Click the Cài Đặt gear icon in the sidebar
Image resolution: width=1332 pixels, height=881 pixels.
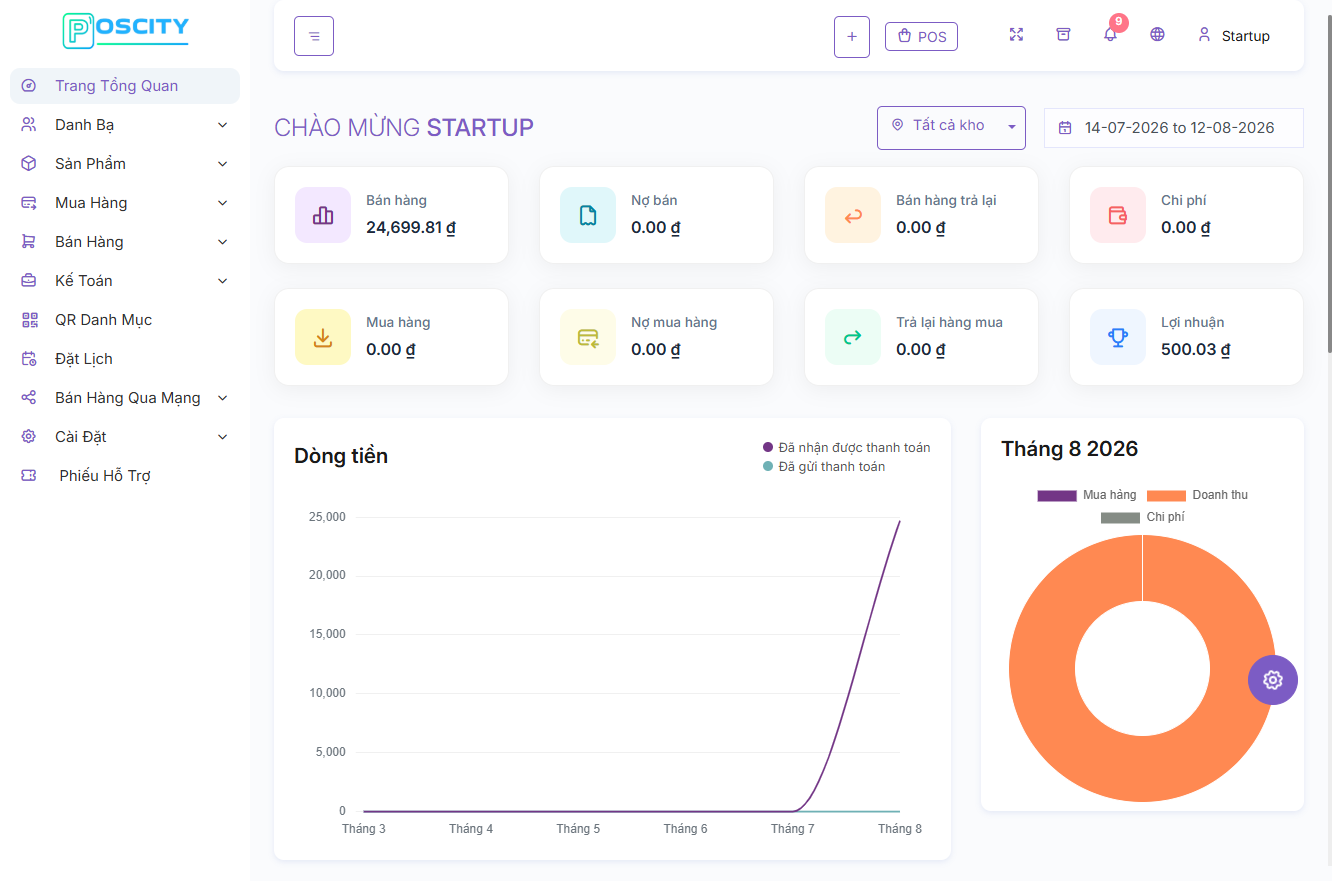pyautogui.click(x=29, y=437)
